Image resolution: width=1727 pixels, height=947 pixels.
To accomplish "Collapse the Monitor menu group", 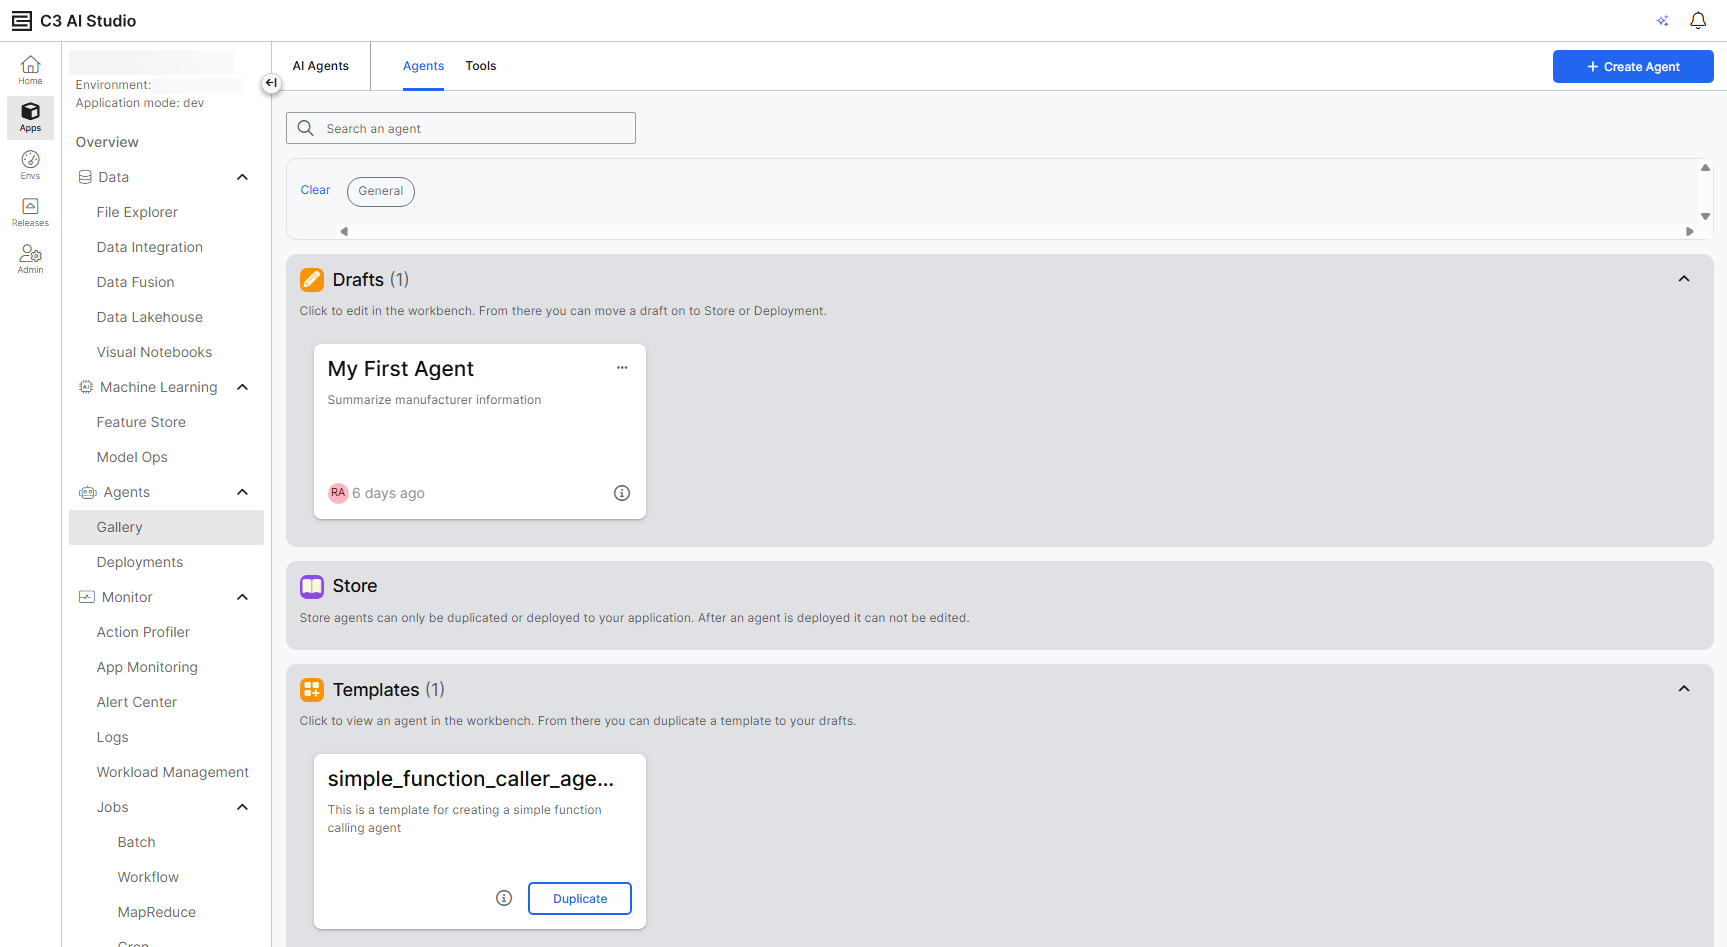I will tap(242, 597).
